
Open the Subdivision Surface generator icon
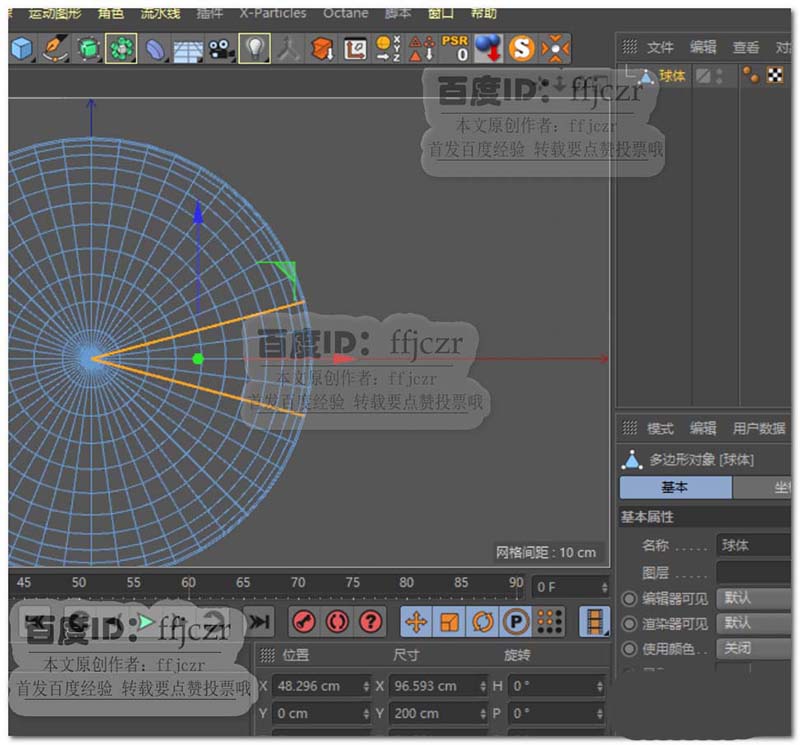[x=88, y=49]
